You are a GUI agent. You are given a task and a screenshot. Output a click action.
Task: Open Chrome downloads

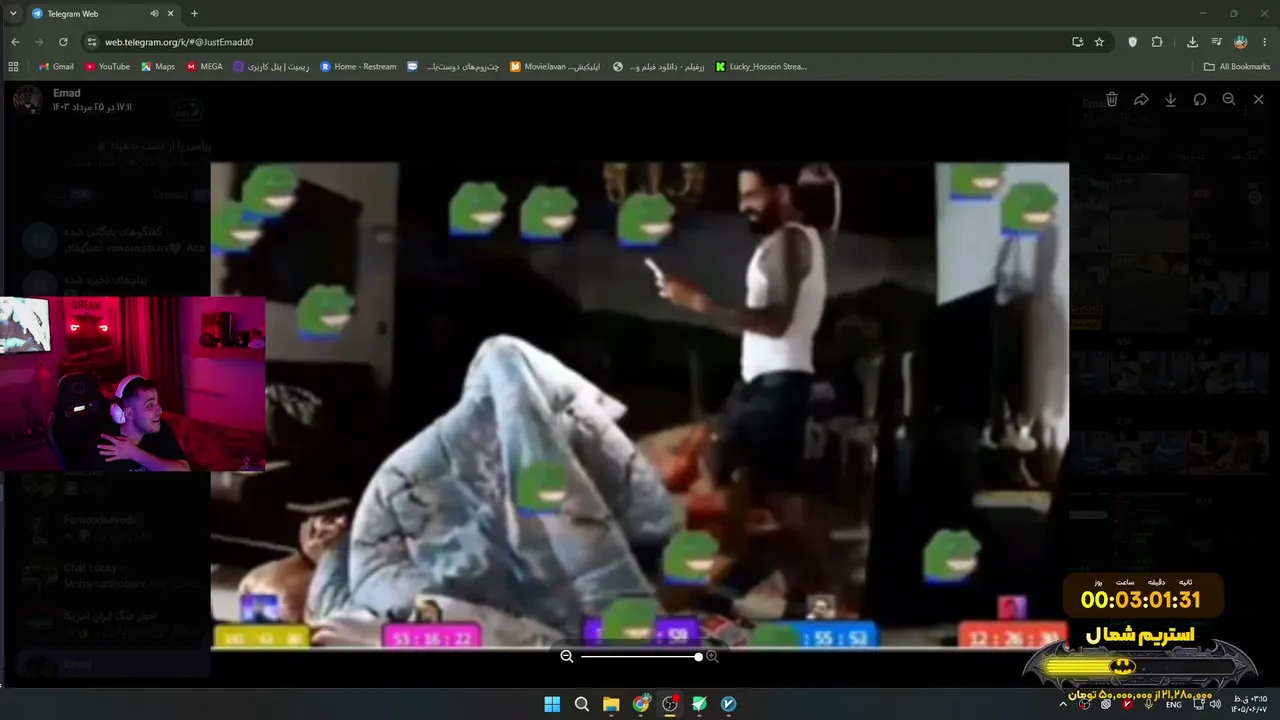click(x=1192, y=42)
